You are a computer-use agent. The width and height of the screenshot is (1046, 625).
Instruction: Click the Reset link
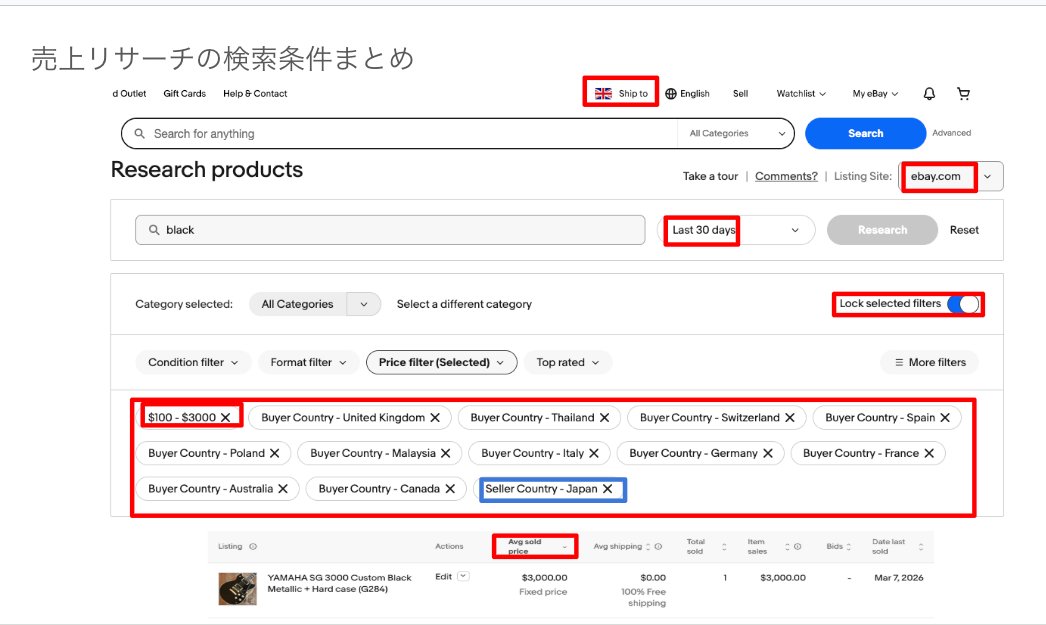pyautogui.click(x=964, y=230)
